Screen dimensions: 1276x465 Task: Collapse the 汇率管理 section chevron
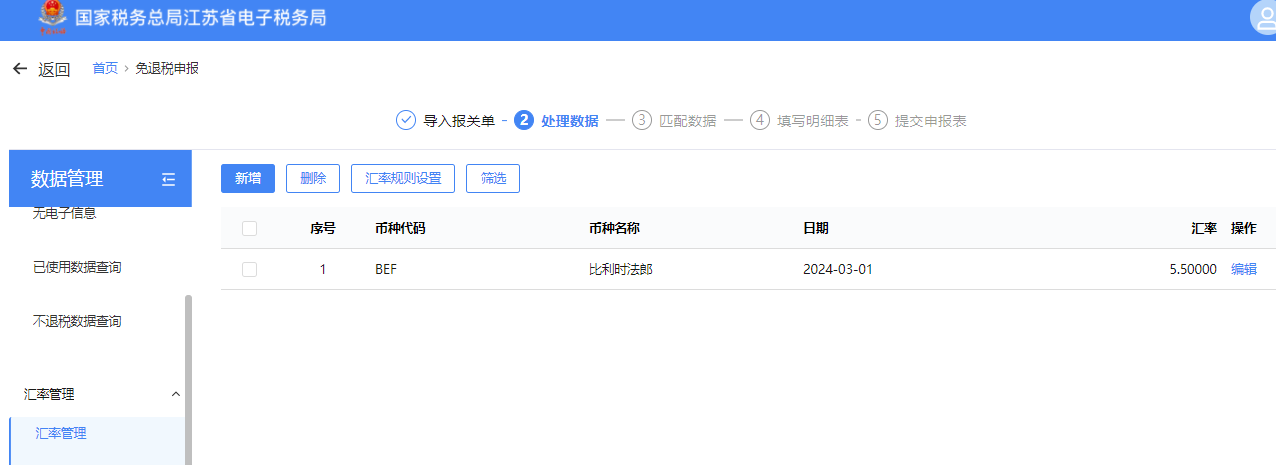pos(176,394)
